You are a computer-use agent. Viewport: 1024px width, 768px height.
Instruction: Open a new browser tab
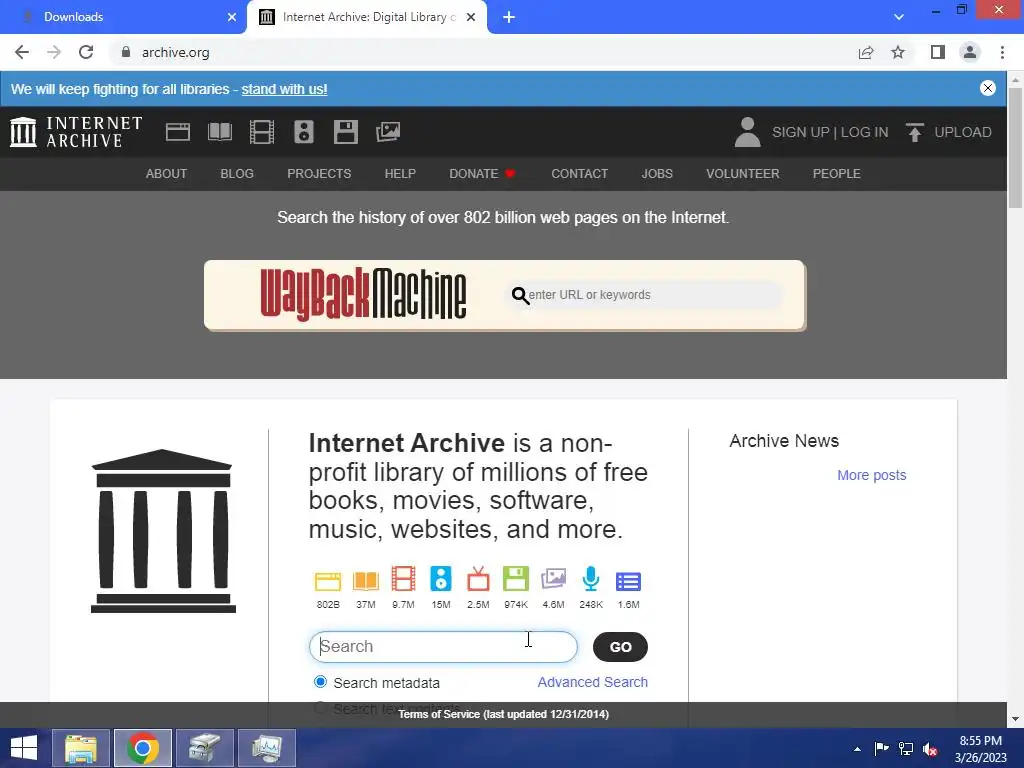click(x=509, y=17)
